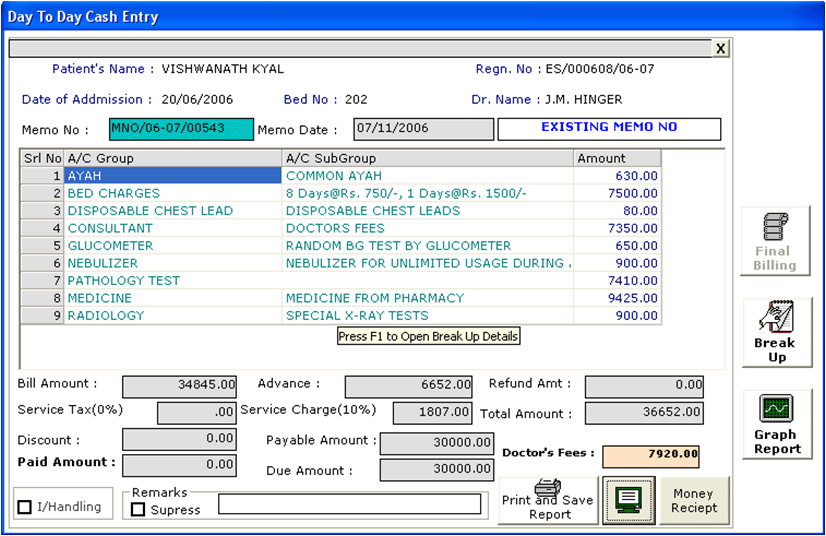Click the 8 Days@Rs. 750/- subgroup cell
Viewport: 826px width, 536px height.
pyautogui.click(x=428, y=193)
